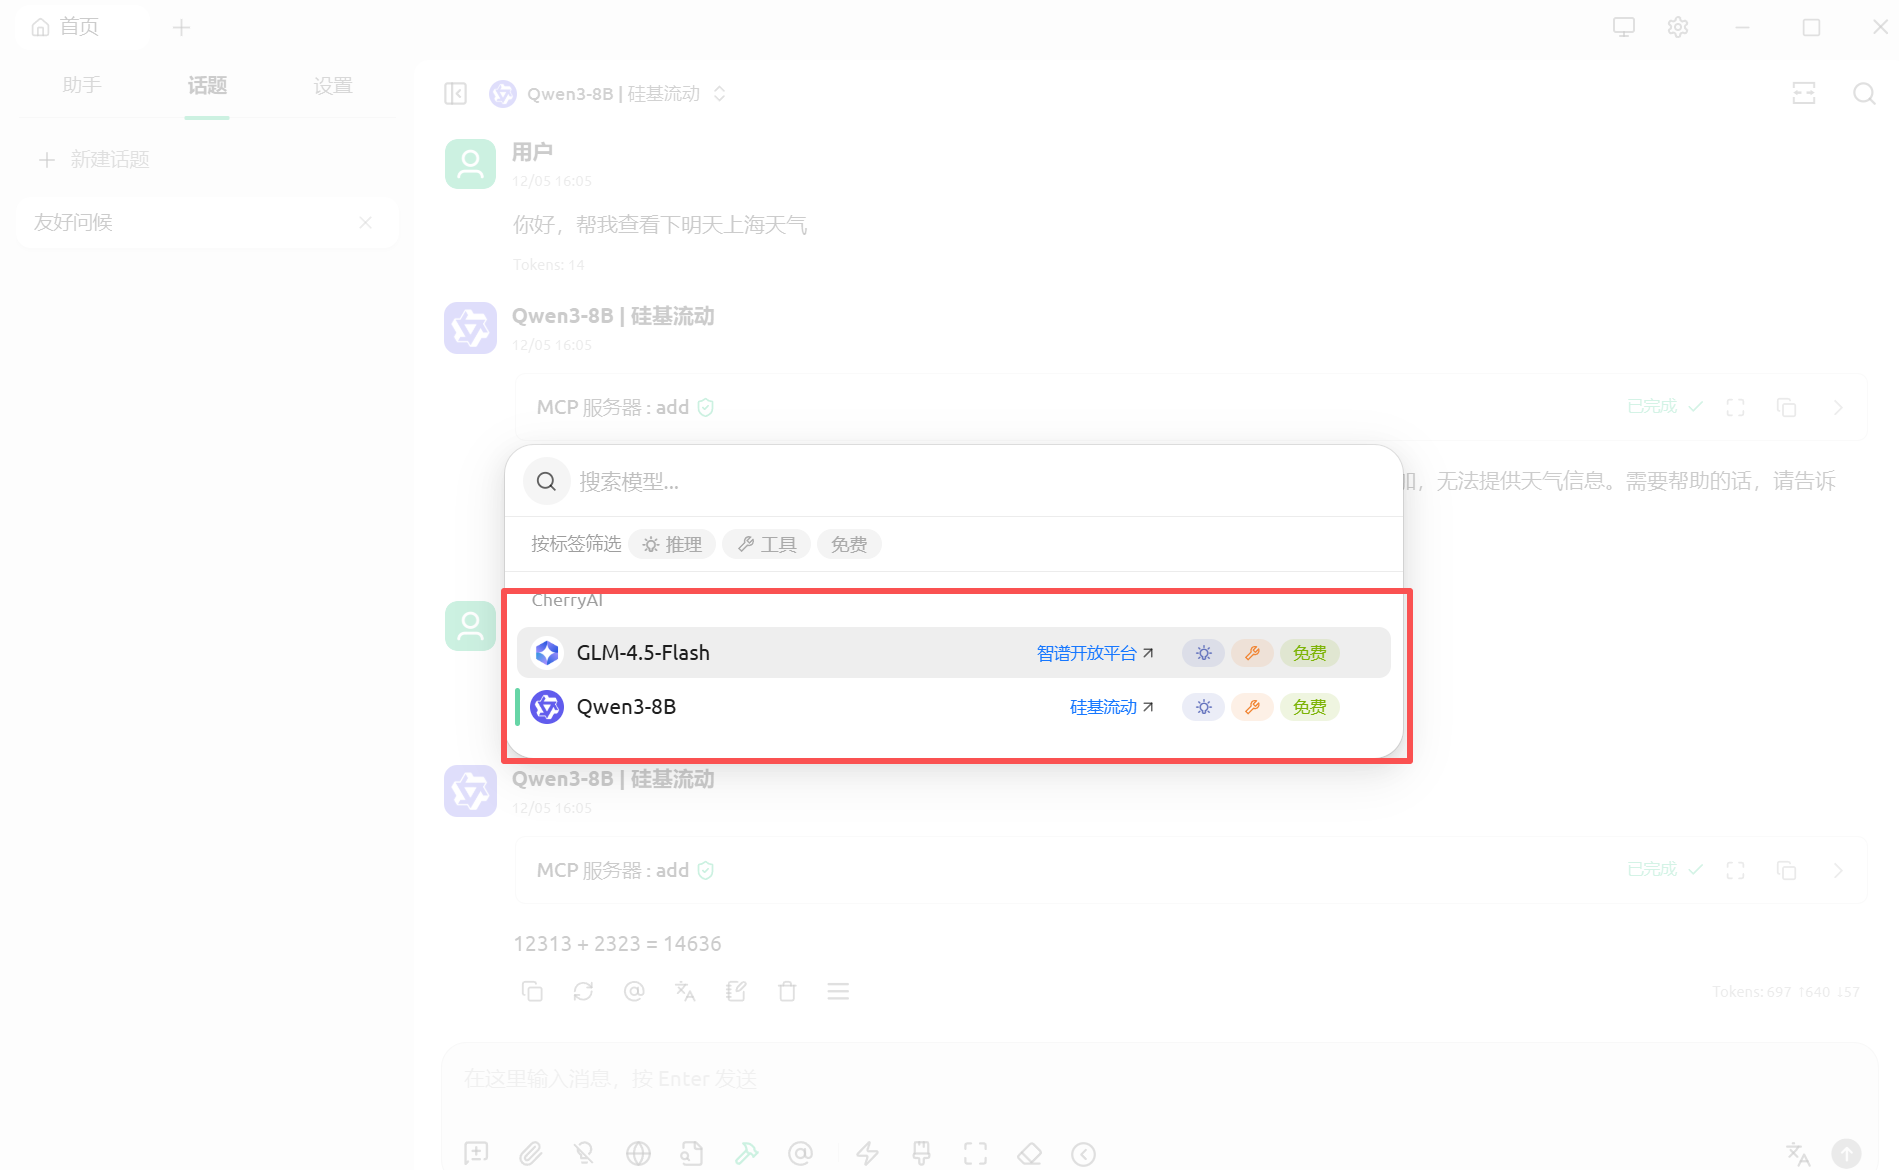Viewport: 1899px width, 1170px height.
Task: Filter models by 推理 tag
Action: (x=672, y=544)
